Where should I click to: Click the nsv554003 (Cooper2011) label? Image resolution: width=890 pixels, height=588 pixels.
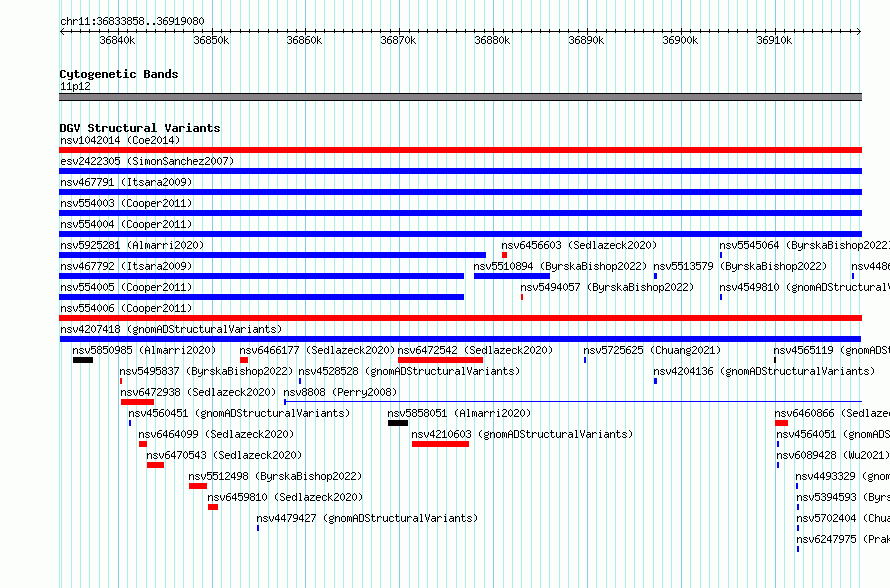click(x=126, y=203)
